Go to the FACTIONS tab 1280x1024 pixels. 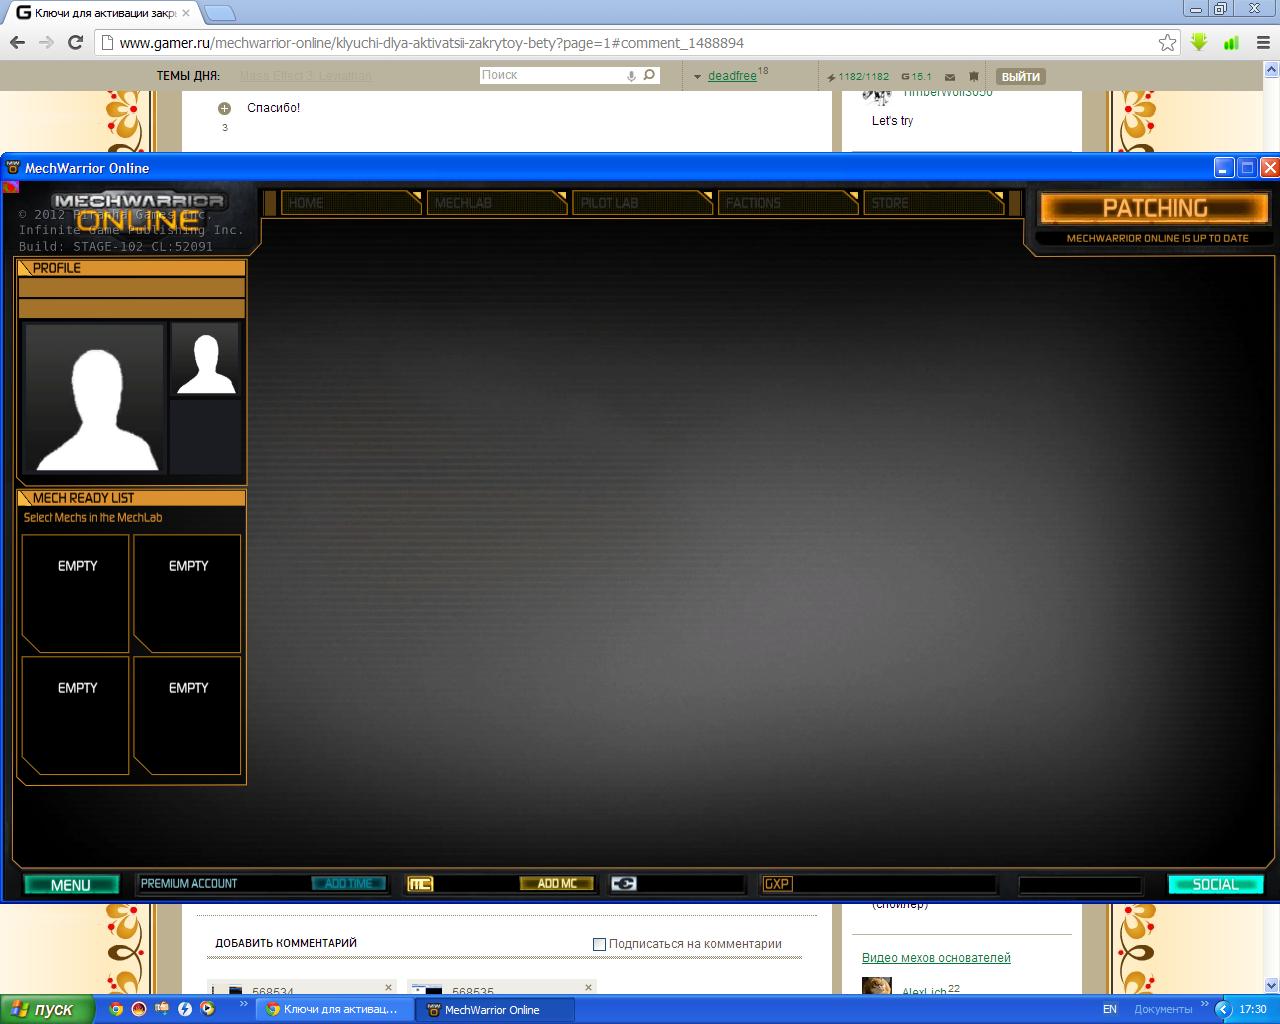point(788,203)
